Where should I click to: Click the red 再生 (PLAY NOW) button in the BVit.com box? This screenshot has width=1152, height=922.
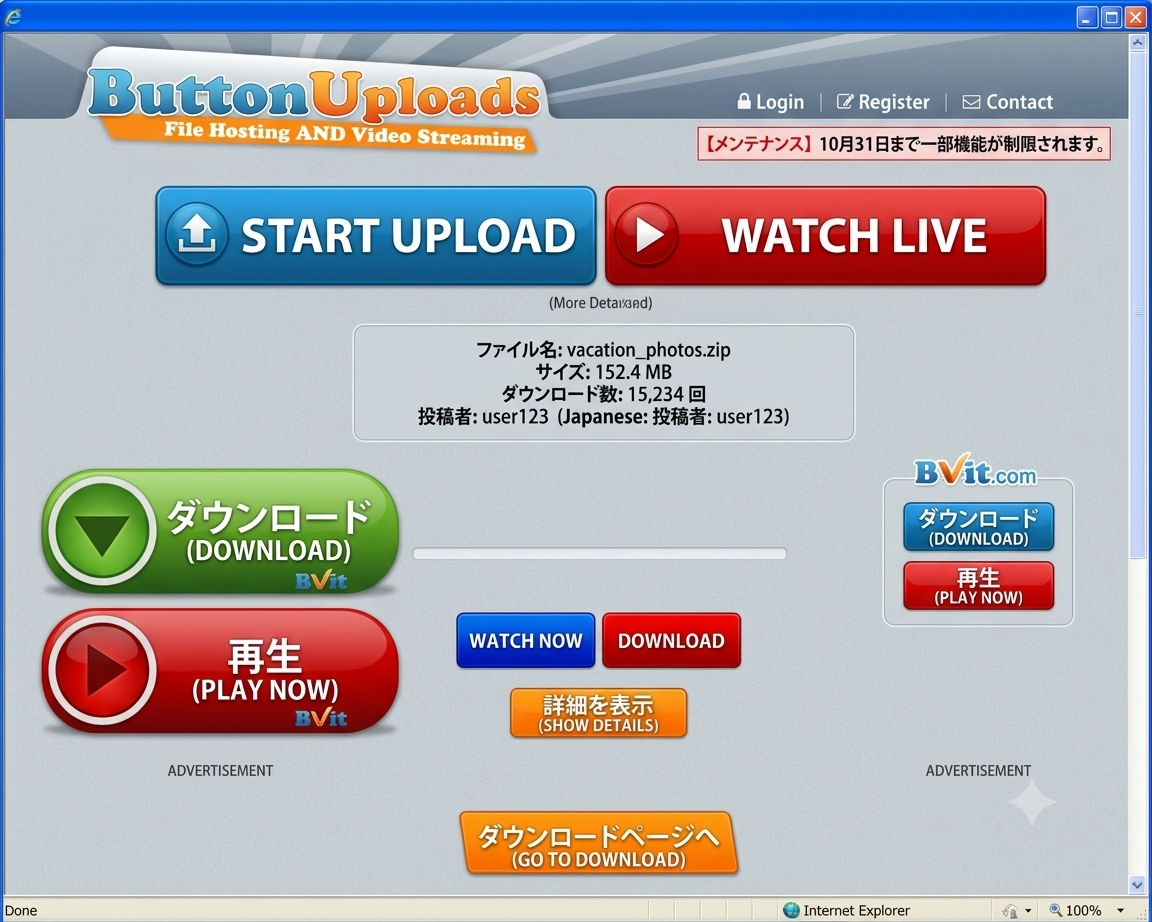(978, 586)
